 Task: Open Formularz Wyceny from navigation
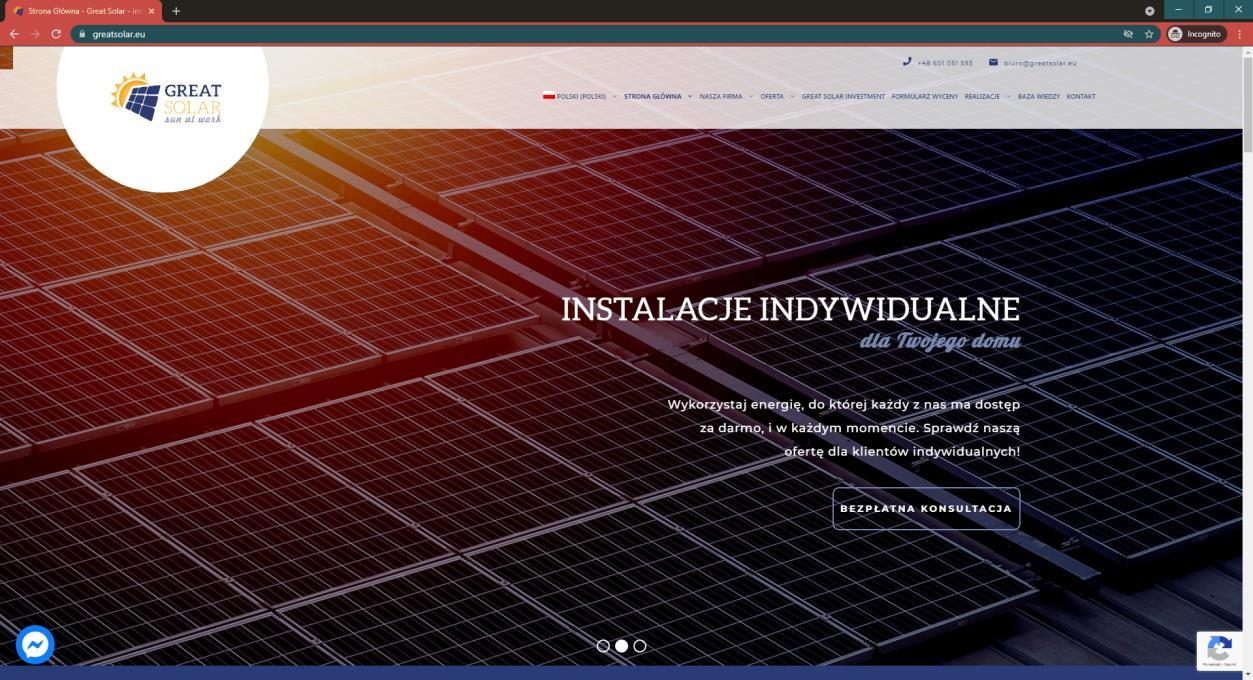click(x=925, y=97)
